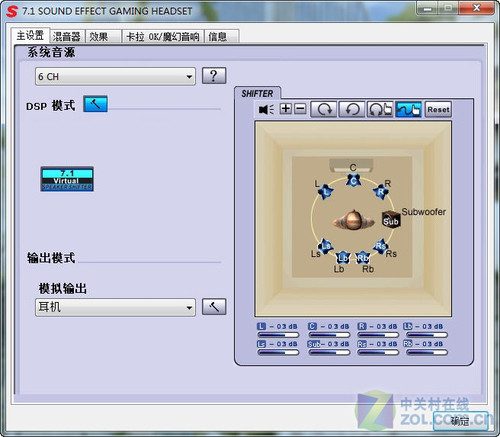This screenshot has height=437, width=500.
Task: Rotate speakers counterclockwise with the rotation icon
Action: tap(352, 109)
